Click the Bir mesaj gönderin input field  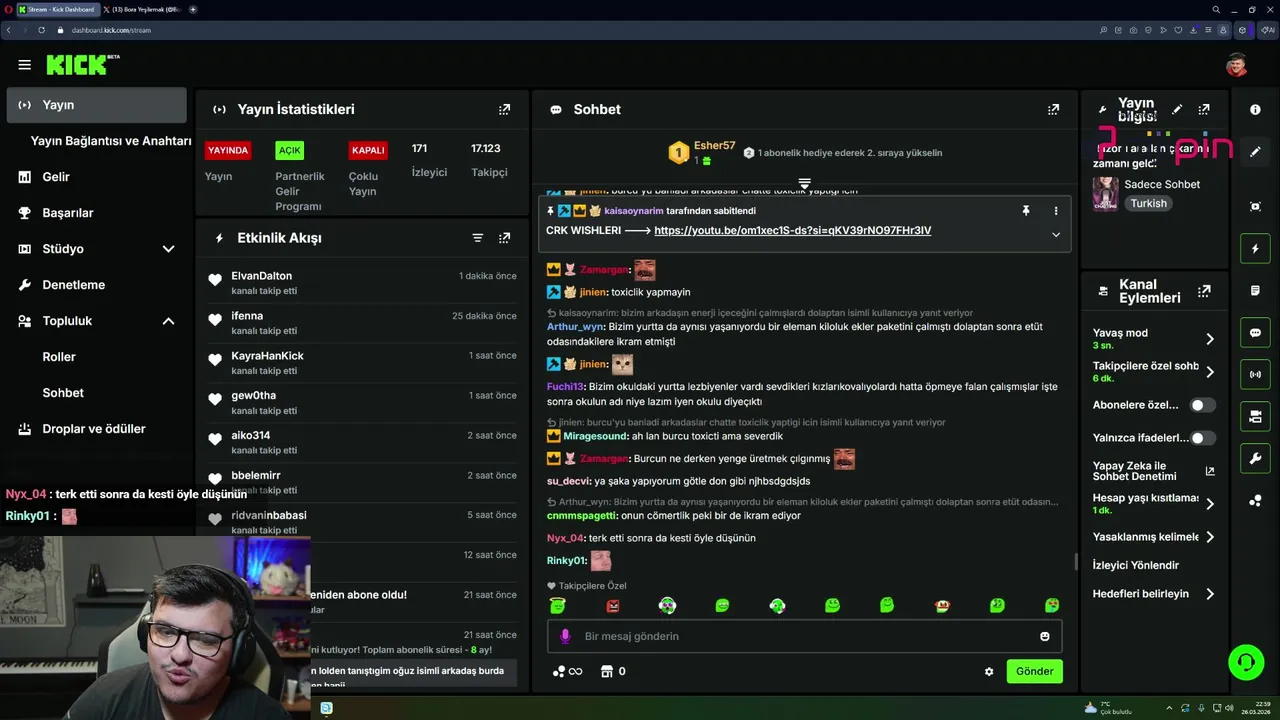click(x=804, y=636)
